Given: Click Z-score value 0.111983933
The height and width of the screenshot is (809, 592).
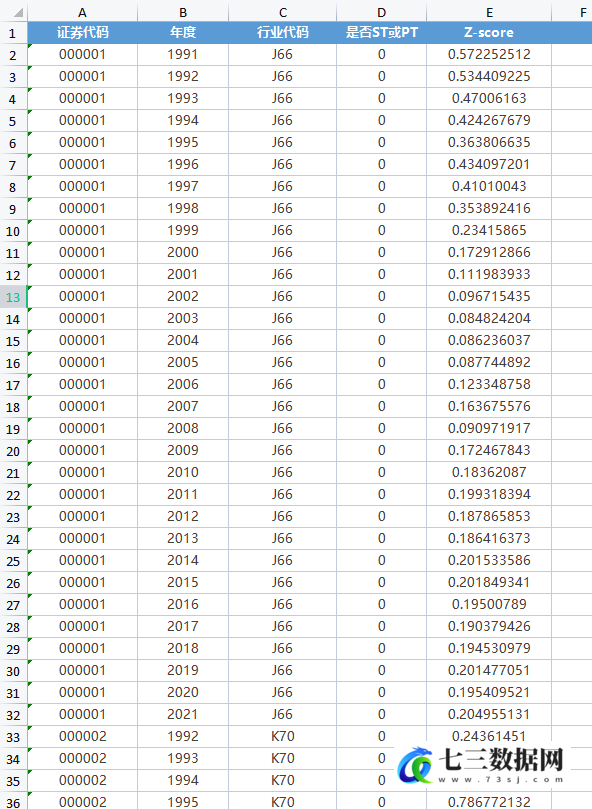Looking at the screenshot, I should [489, 274].
